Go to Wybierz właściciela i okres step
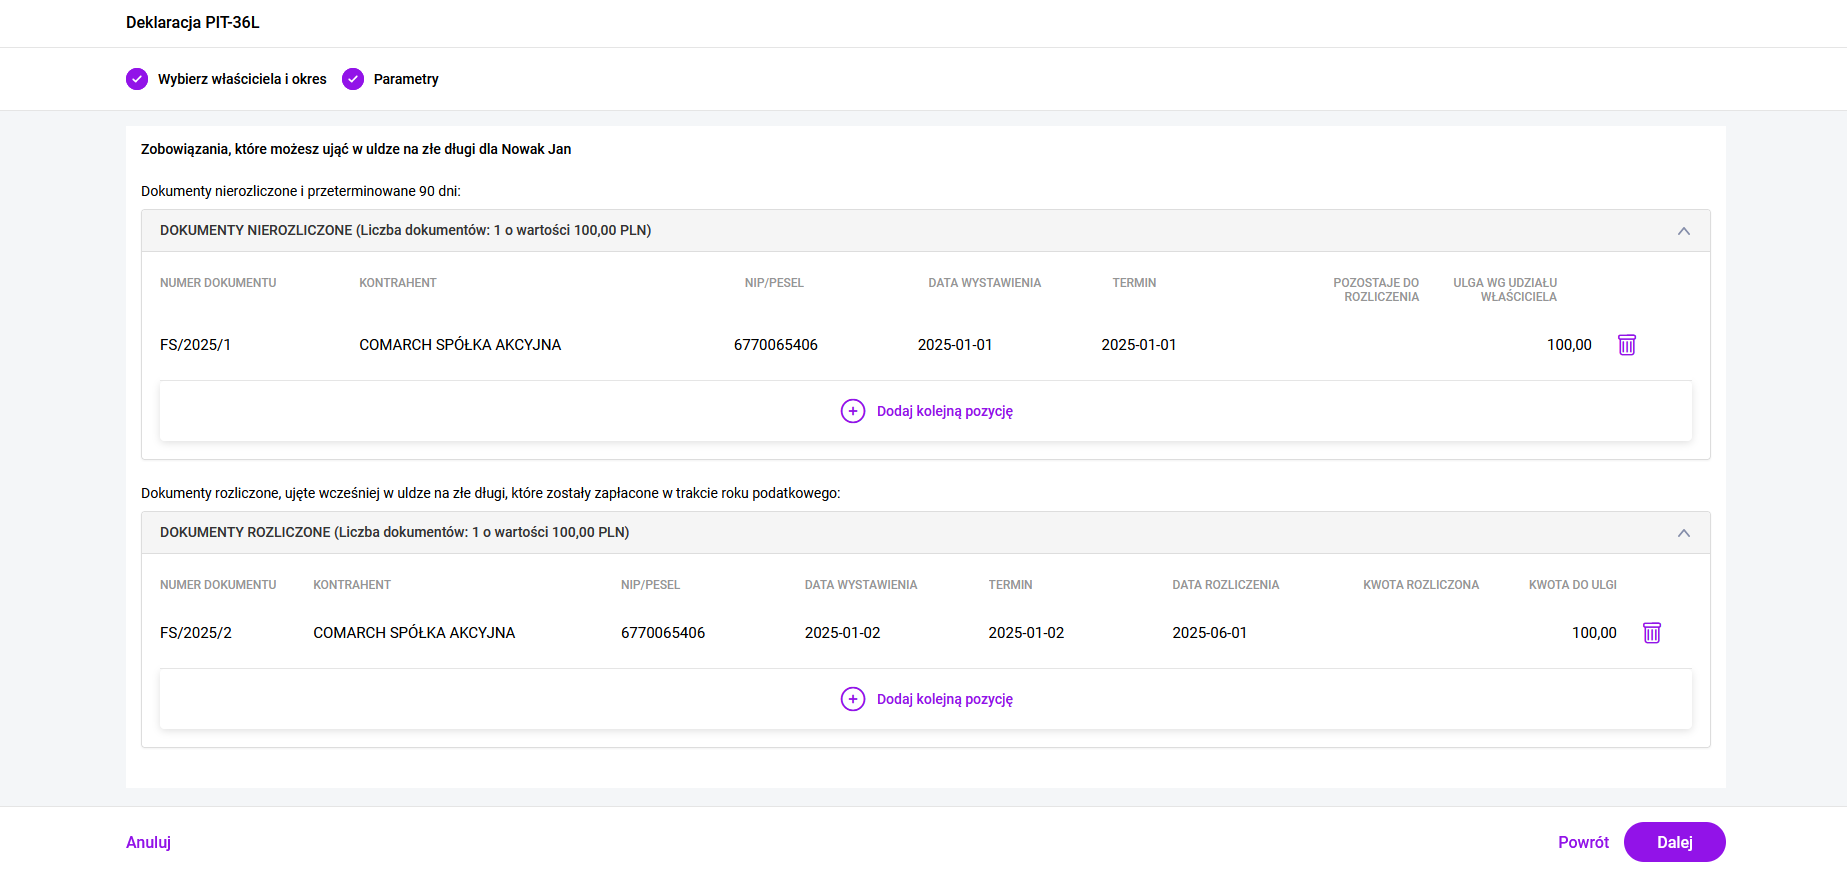Viewport: 1847px width, 874px height. (242, 79)
